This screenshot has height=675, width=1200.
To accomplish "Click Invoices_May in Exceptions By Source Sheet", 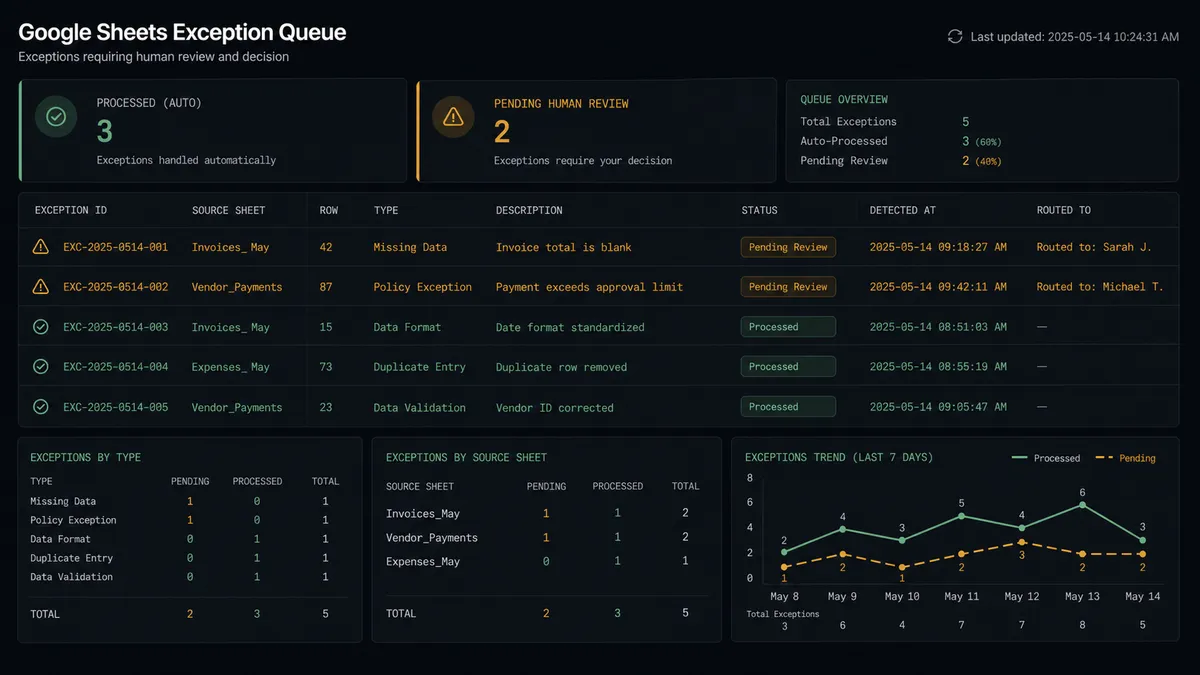I will click(x=423, y=514).
